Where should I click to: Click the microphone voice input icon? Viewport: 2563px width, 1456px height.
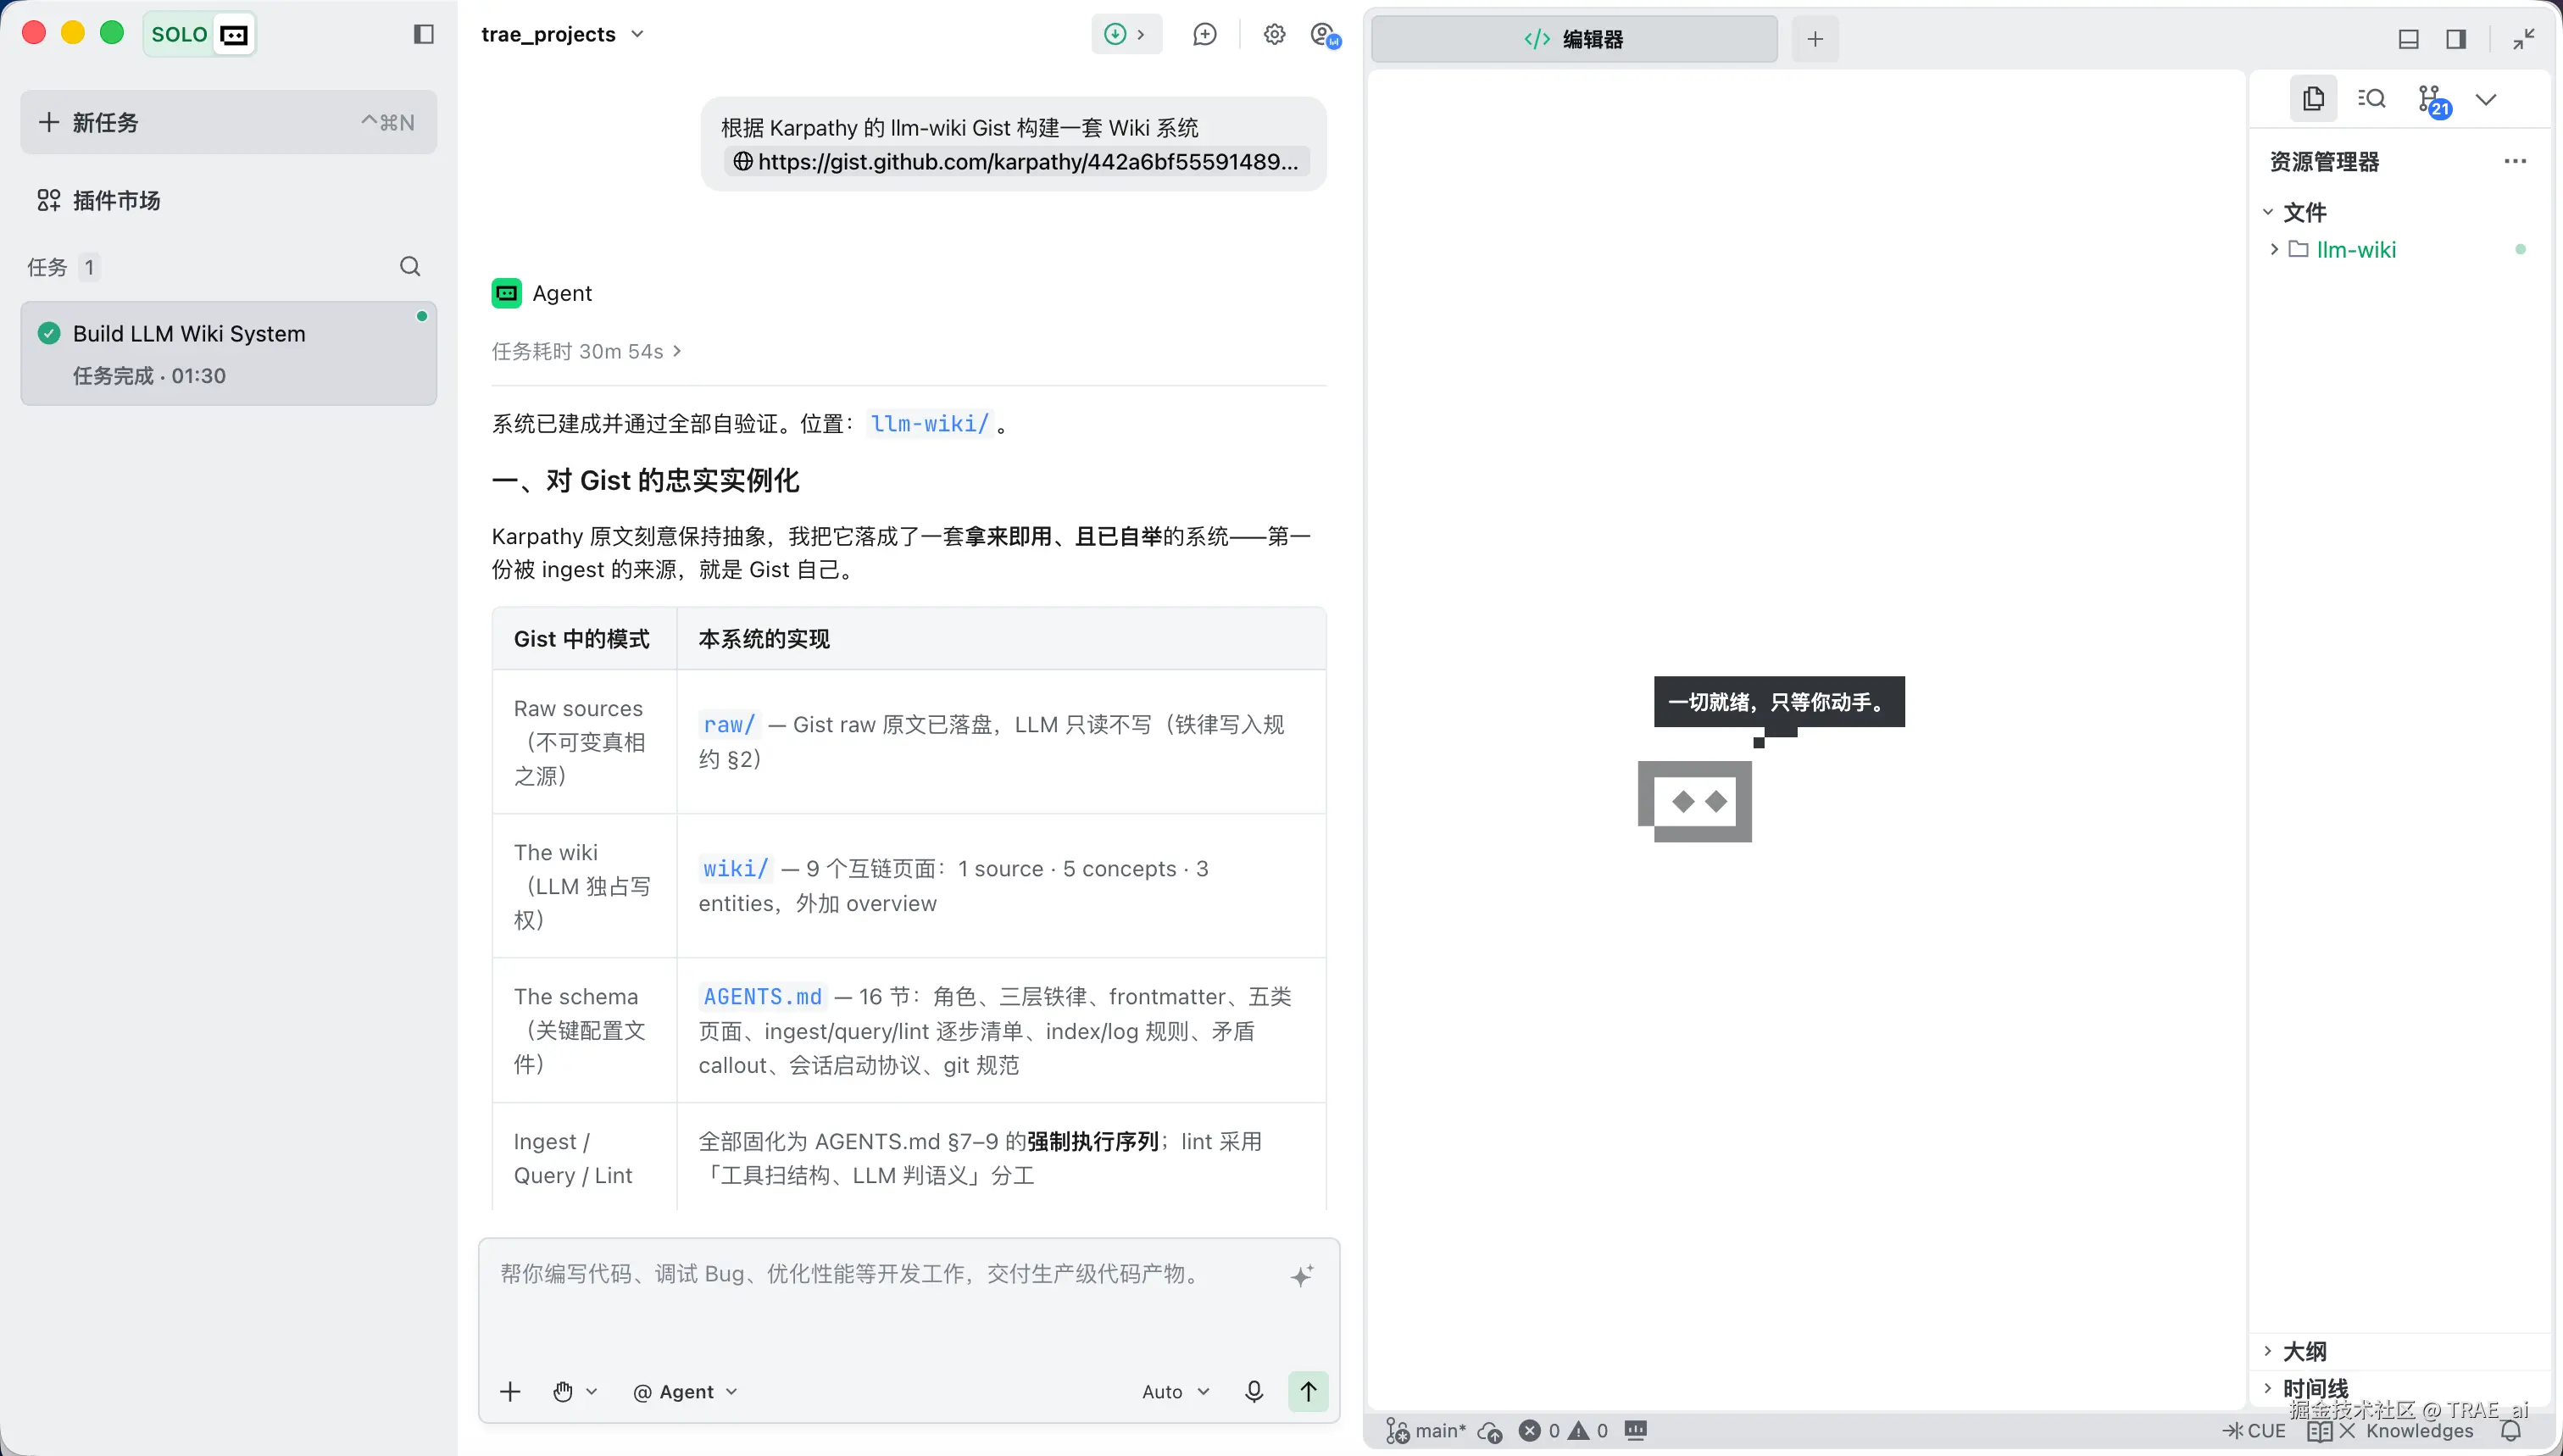tap(1254, 1391)
